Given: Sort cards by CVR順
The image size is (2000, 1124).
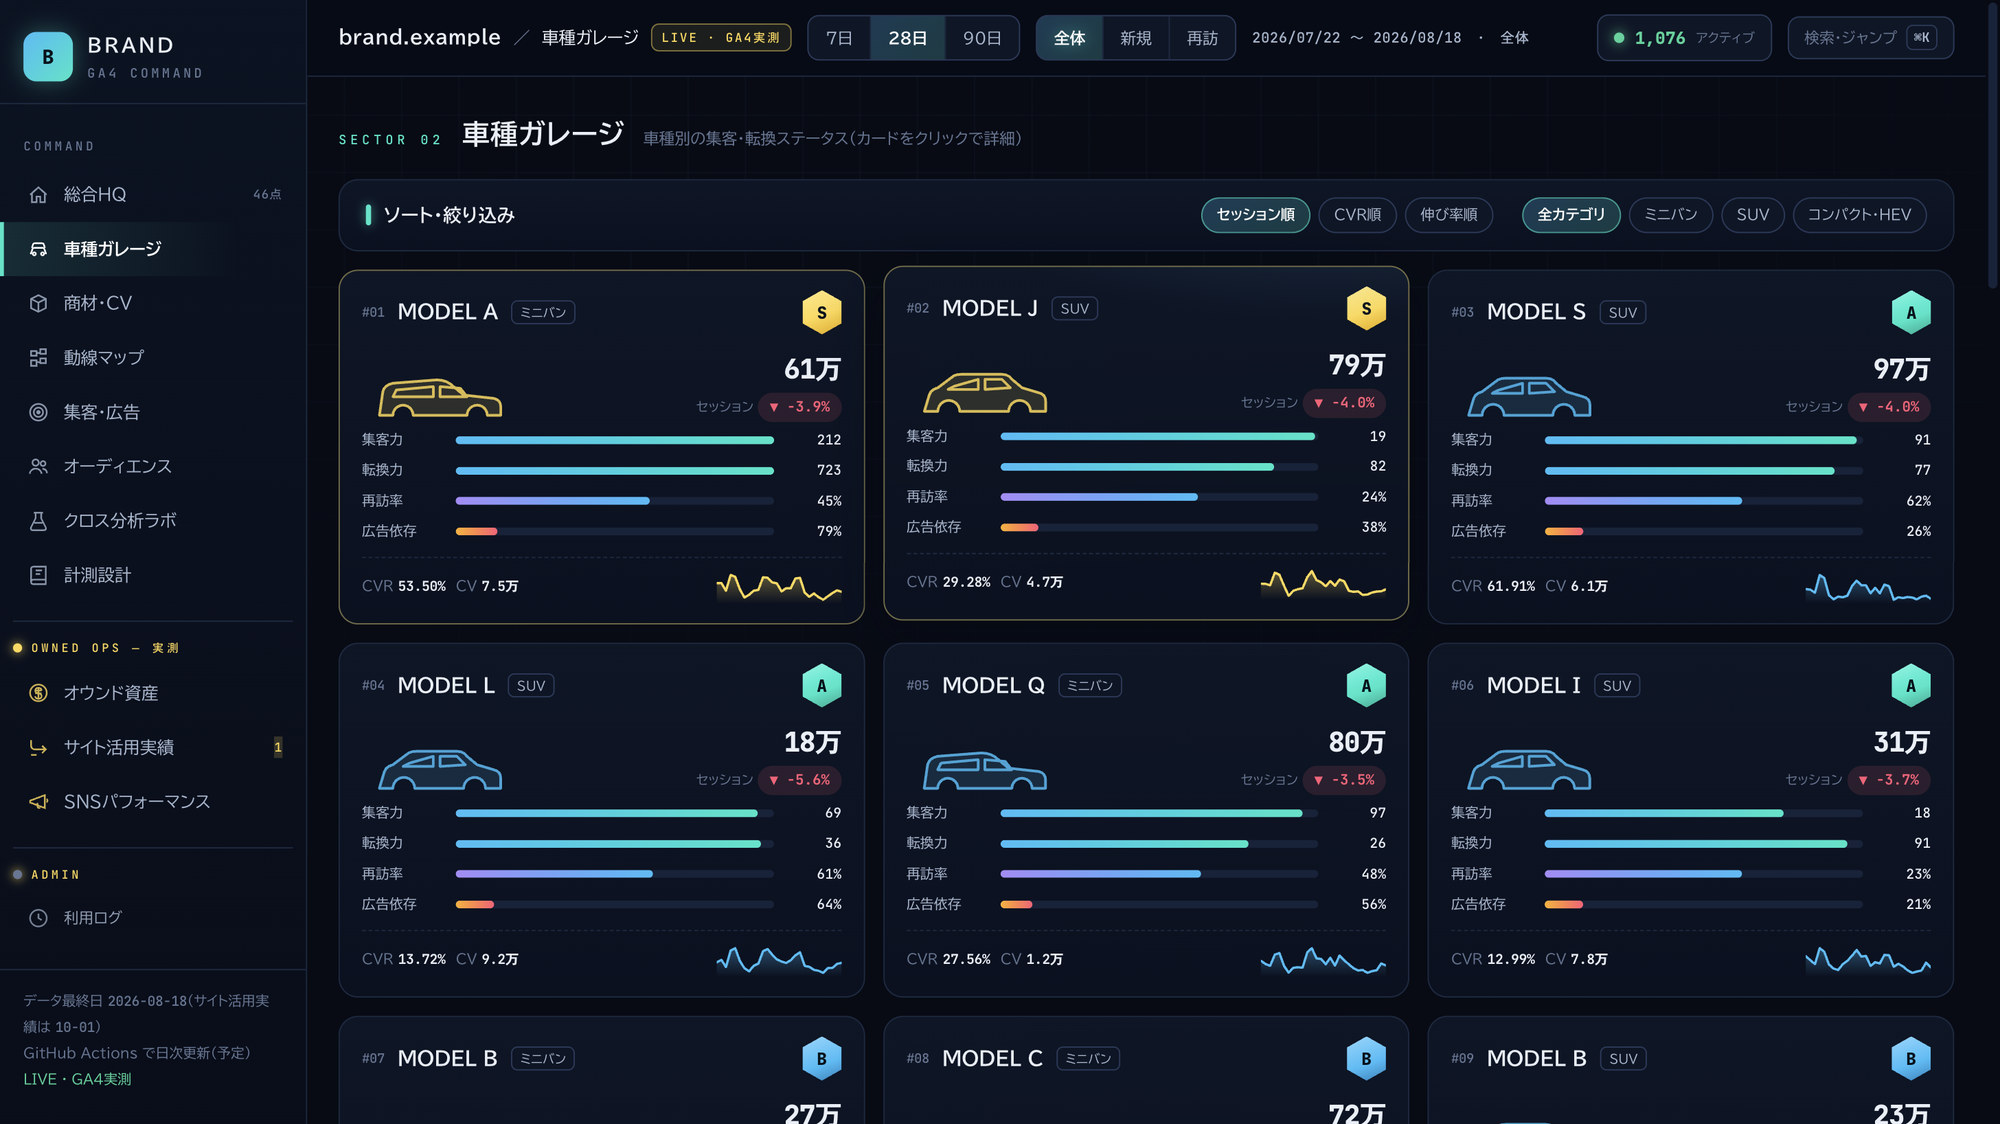Looking at the screenshot, I should 1357,215.
